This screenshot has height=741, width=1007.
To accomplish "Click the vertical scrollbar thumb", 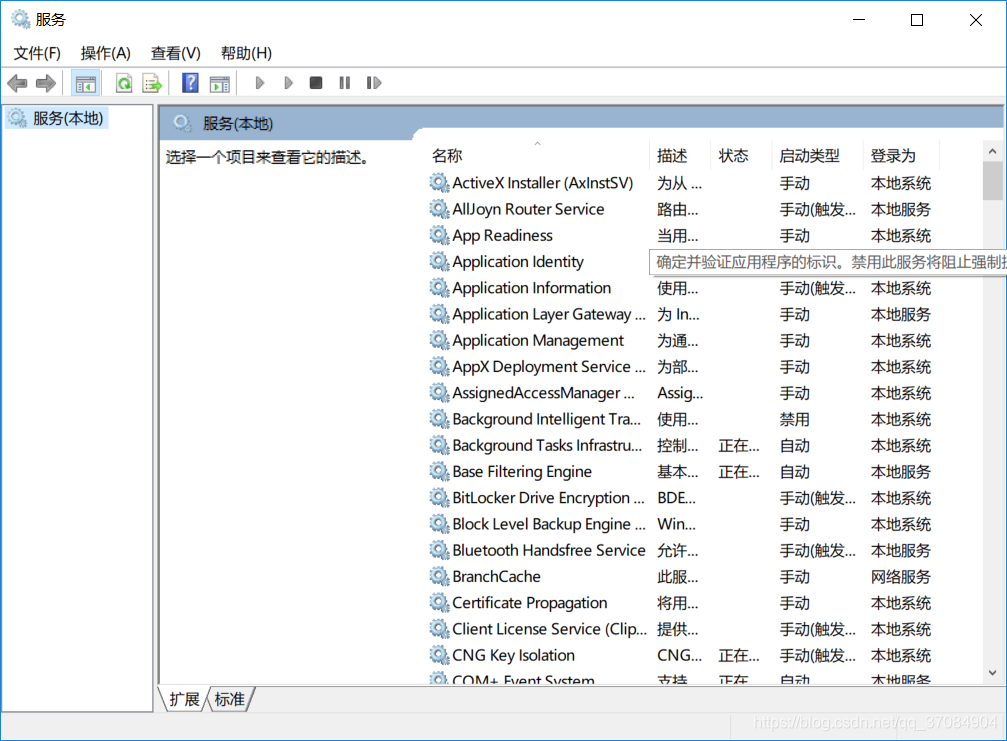I will (992, 181).
